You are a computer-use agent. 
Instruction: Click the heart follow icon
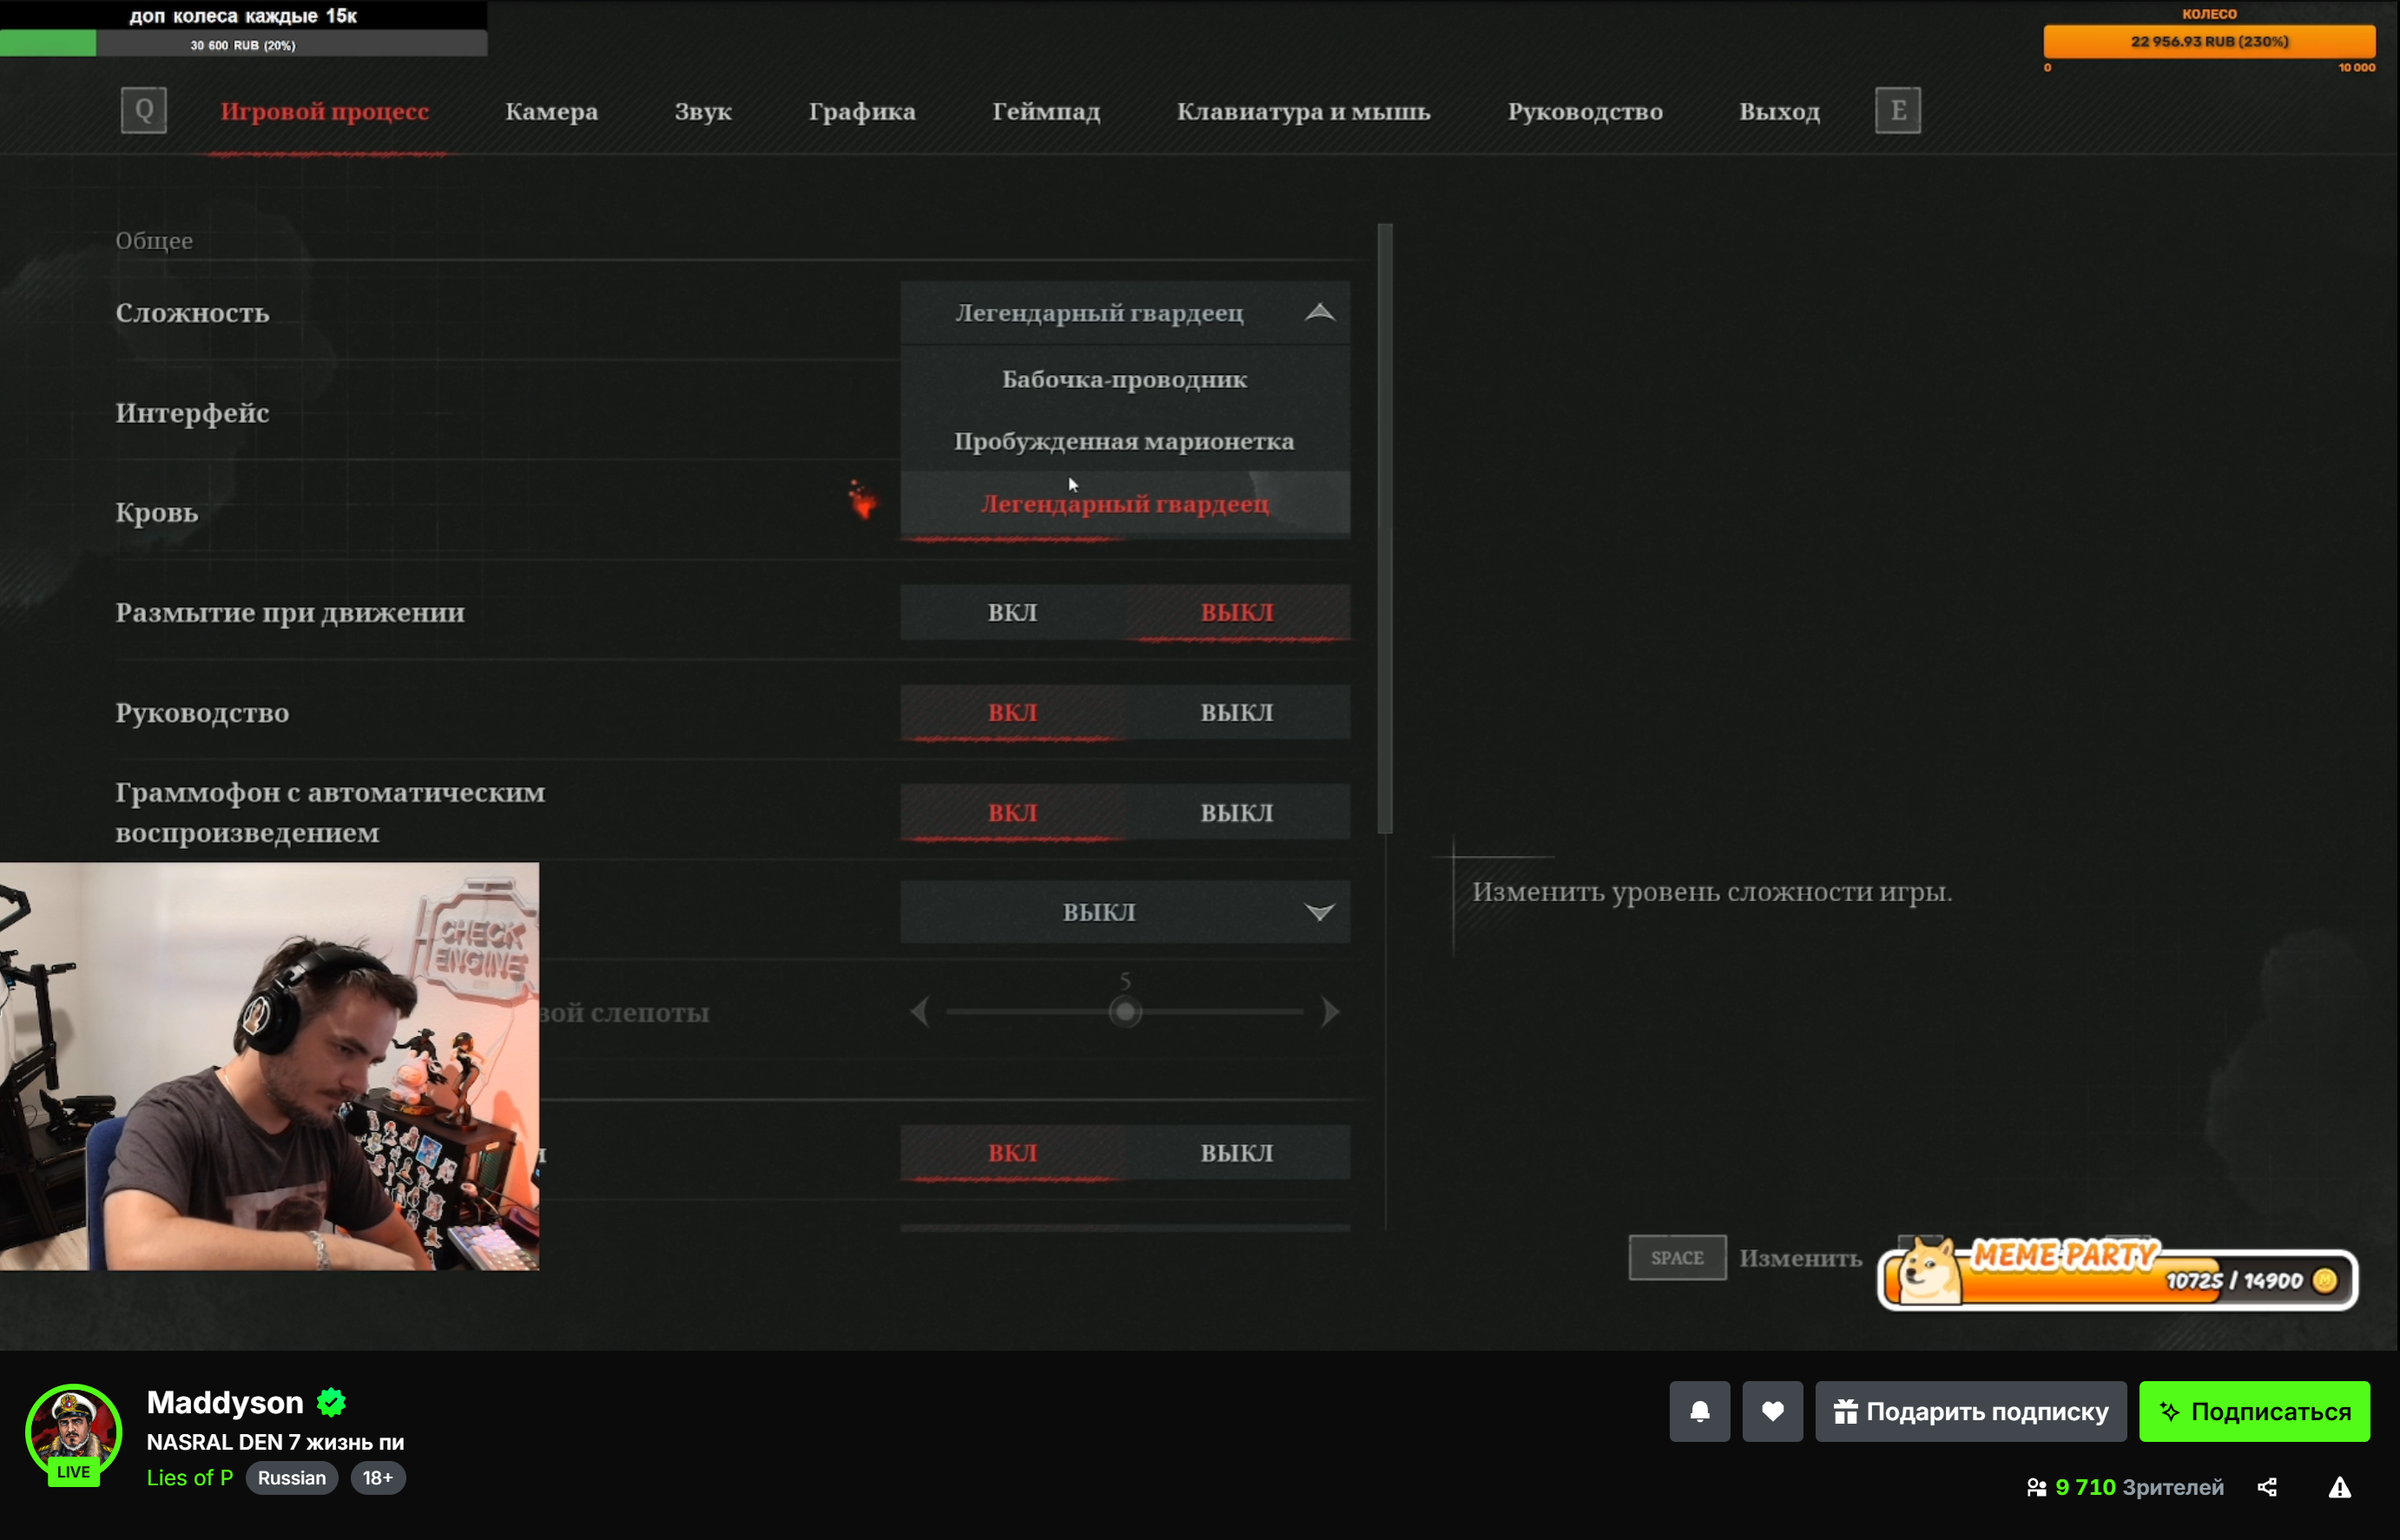click(1772, 1411)
